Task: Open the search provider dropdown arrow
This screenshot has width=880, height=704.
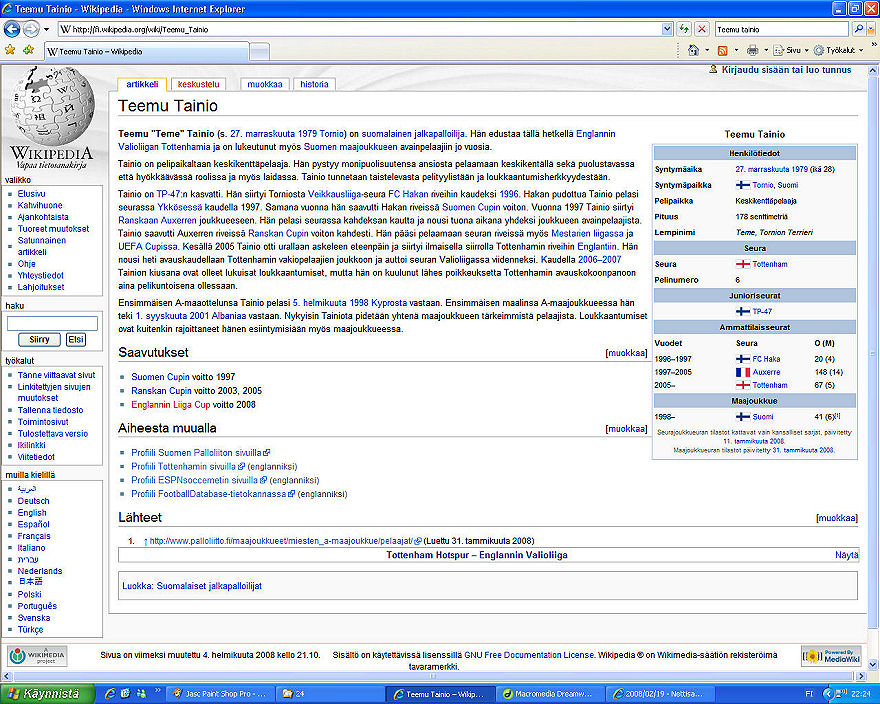Action: (x=872, y=29)
